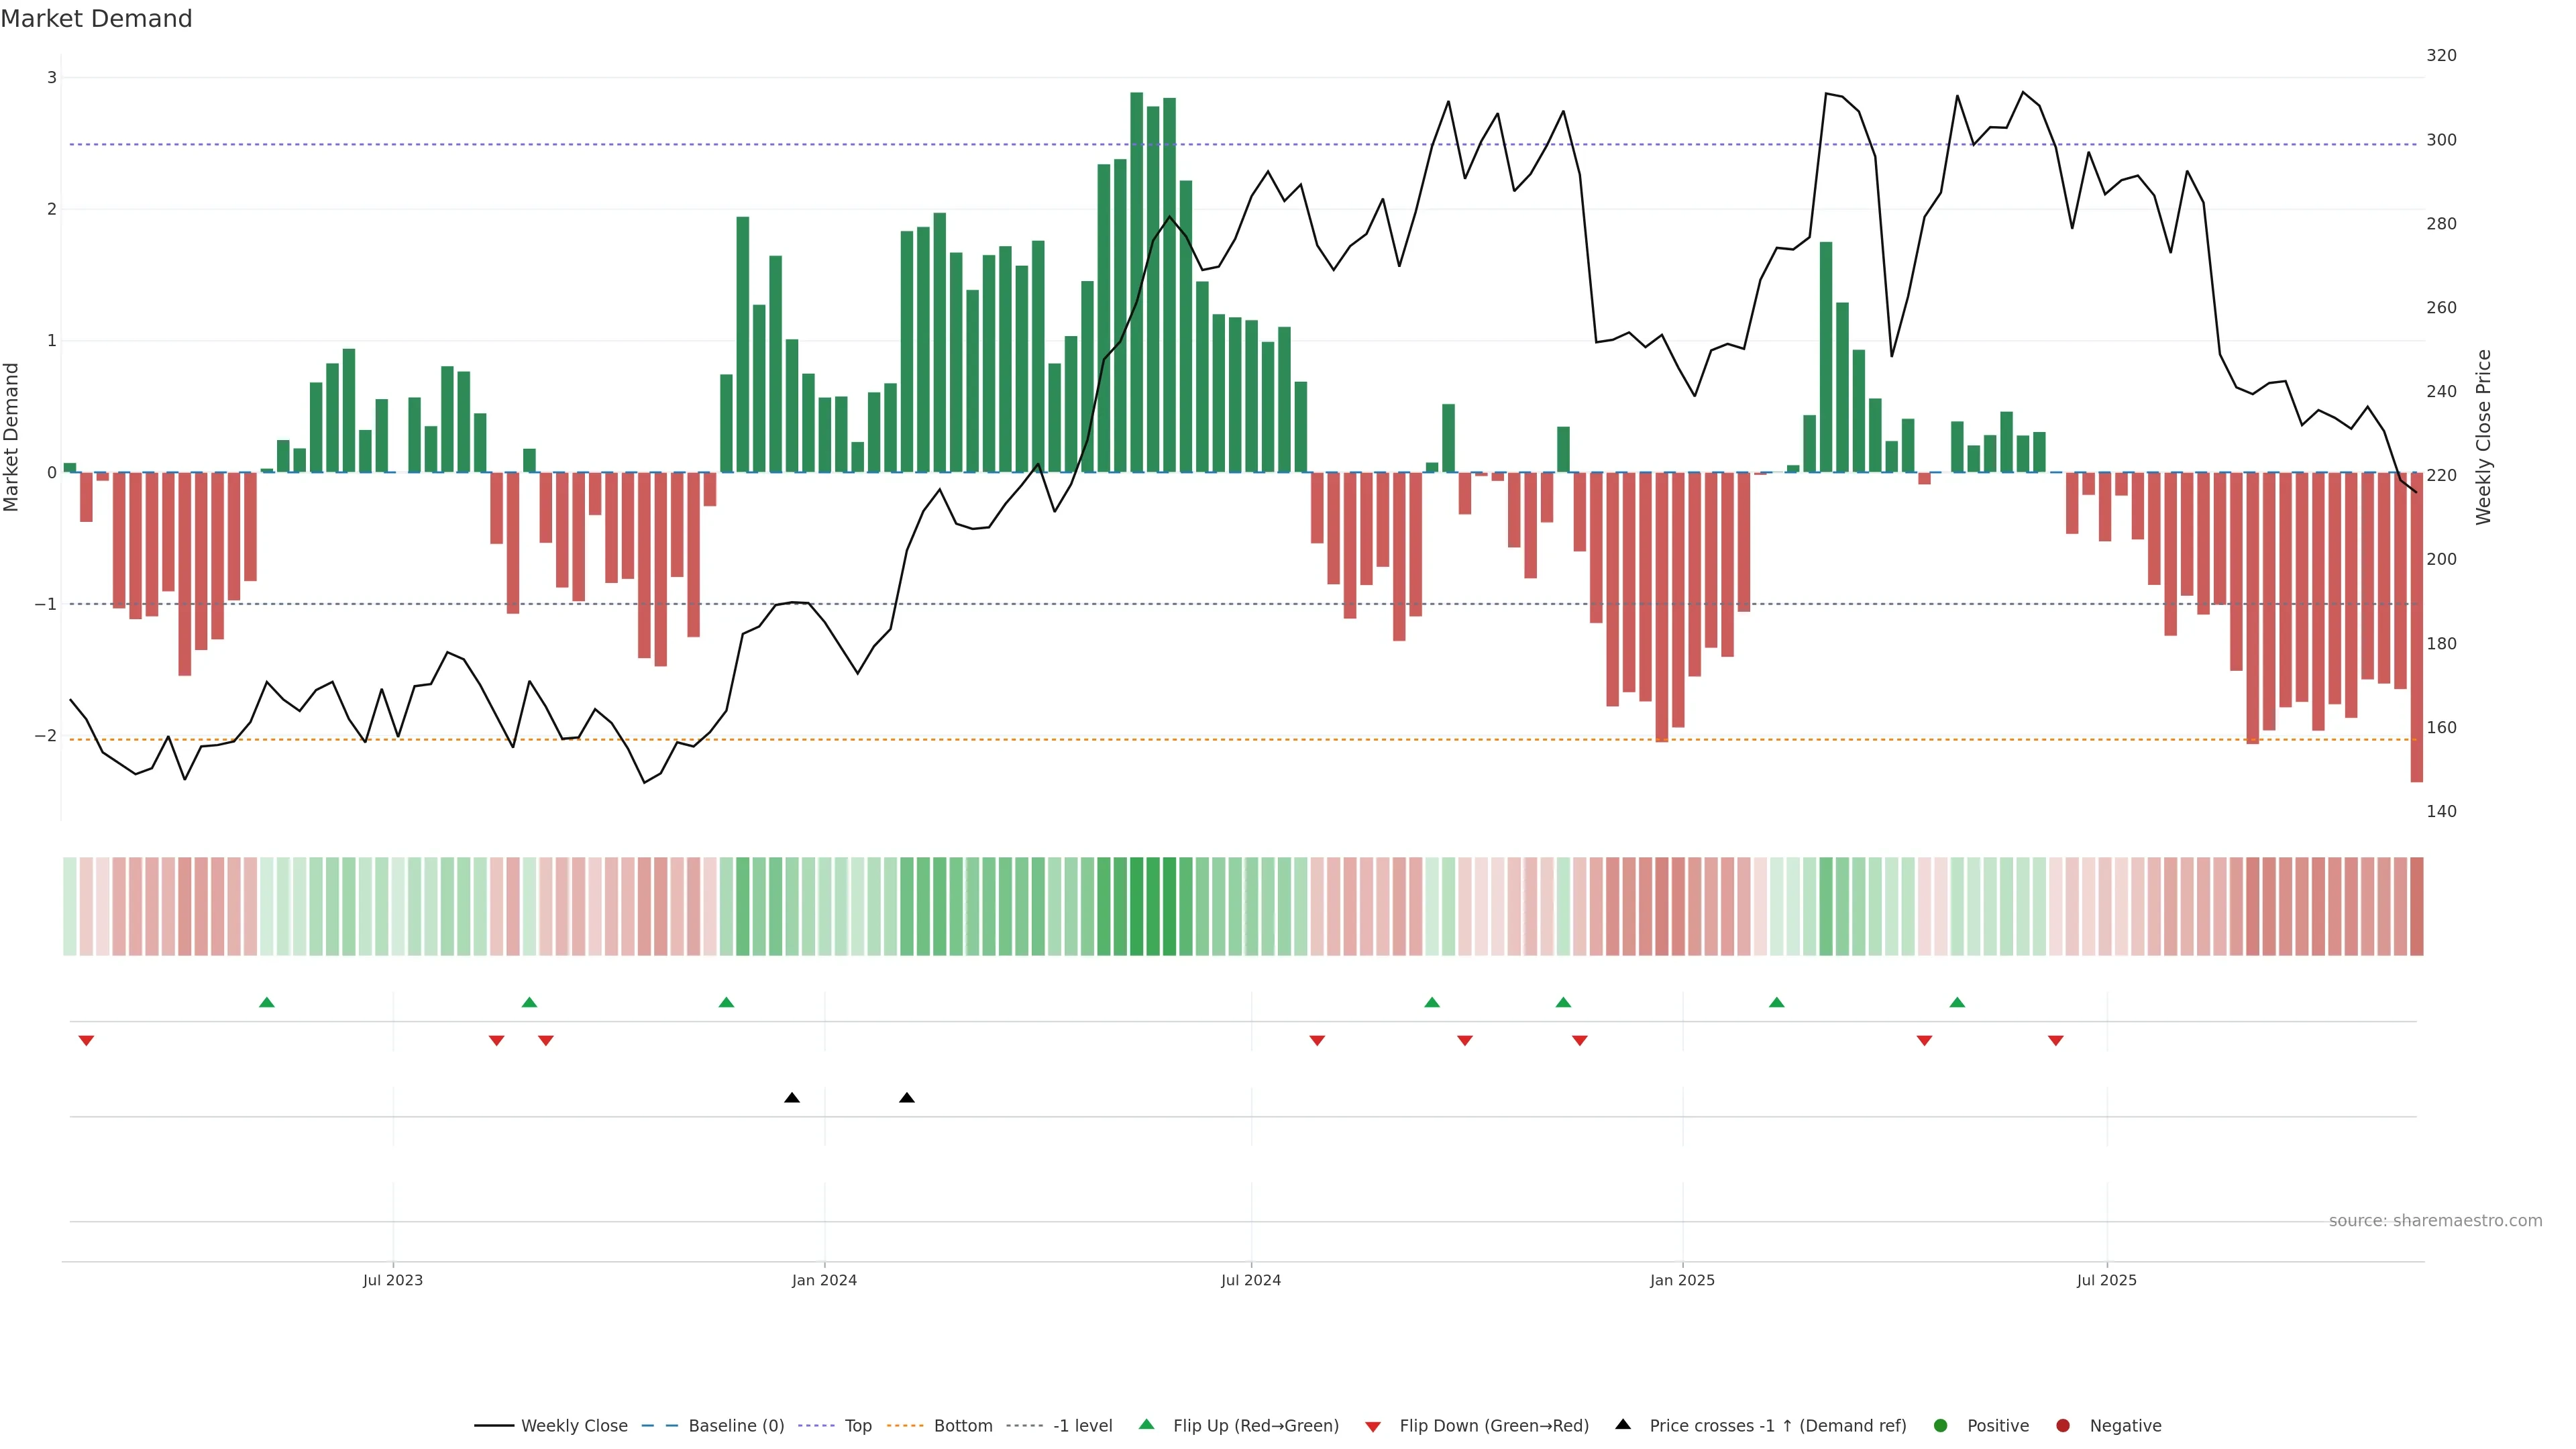The height and width of the screenshot is (1449, 2576).
Task: Click the rightmost green Flip Up triangle marker
Action: (x=1957, y=1002)
